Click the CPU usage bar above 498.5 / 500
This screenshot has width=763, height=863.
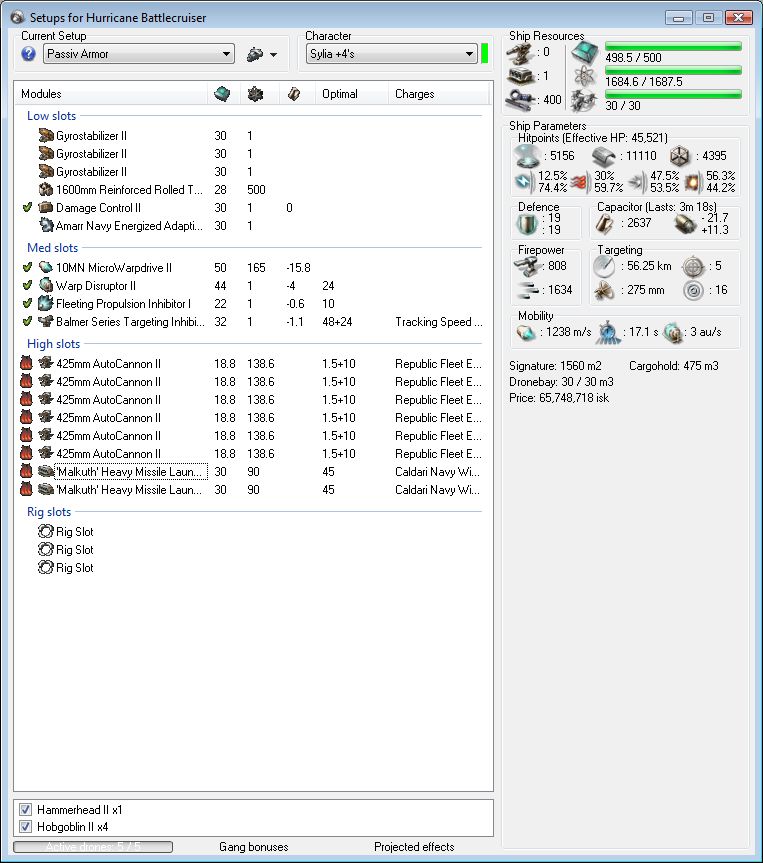click(x=673, y=46)
